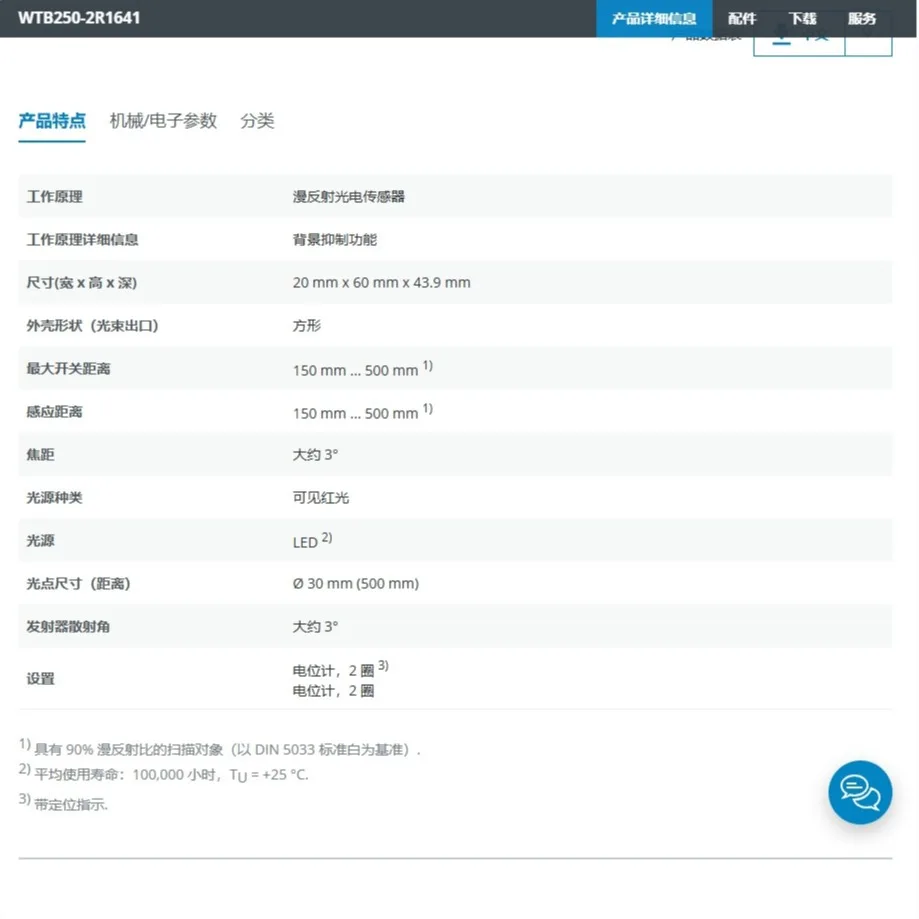Click the WTB250-2R1641 product title

click(x=79, y=18)
